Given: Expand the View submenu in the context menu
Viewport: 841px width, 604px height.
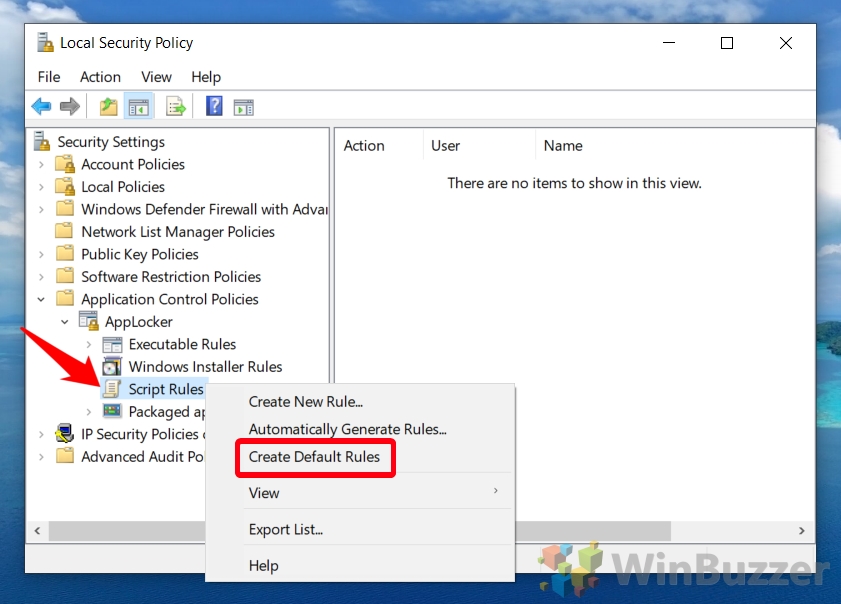Looking at the screenshot, I should [x=264, y=493].
